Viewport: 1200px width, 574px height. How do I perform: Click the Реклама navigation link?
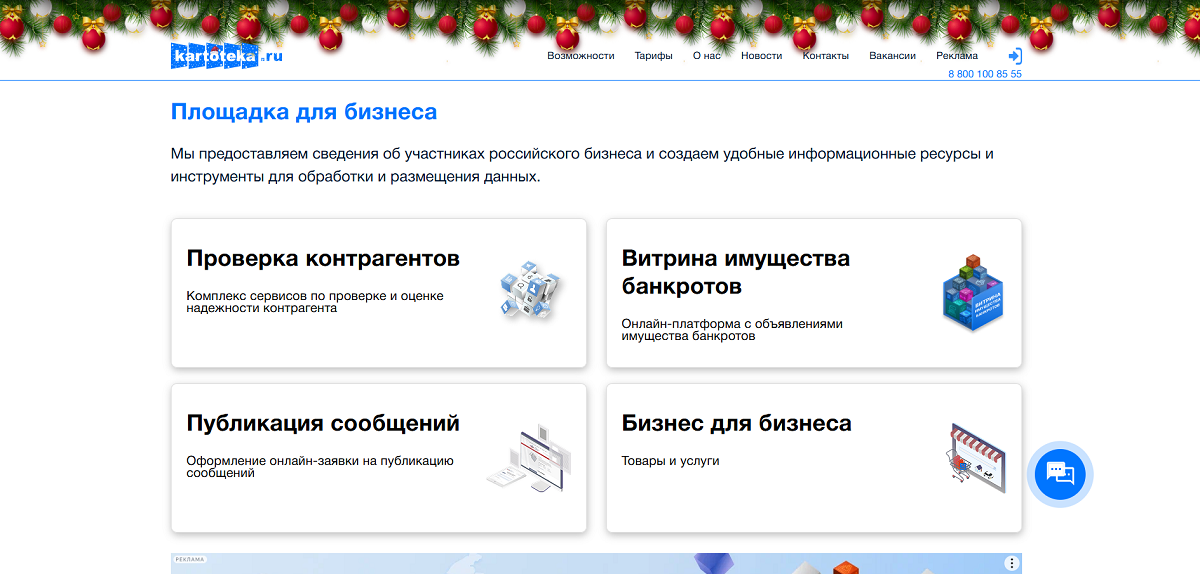(957, 56)
